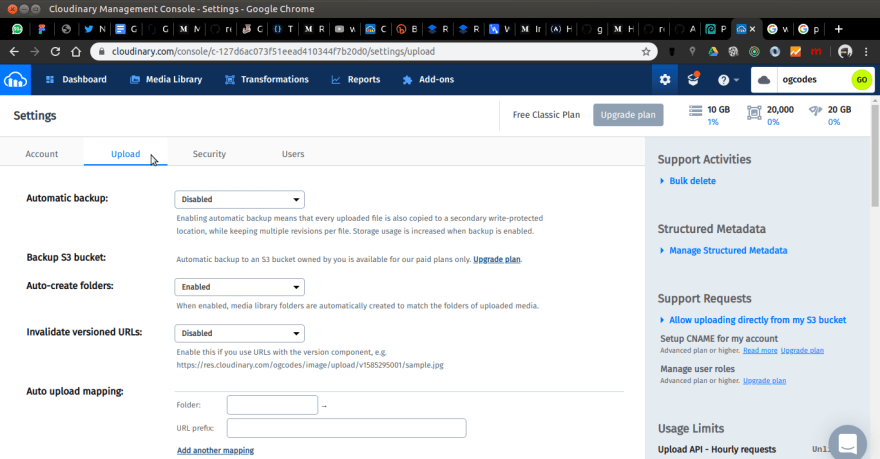880x459 pixels.
Task: Click Add another mapping link
Action: [216, 451]
